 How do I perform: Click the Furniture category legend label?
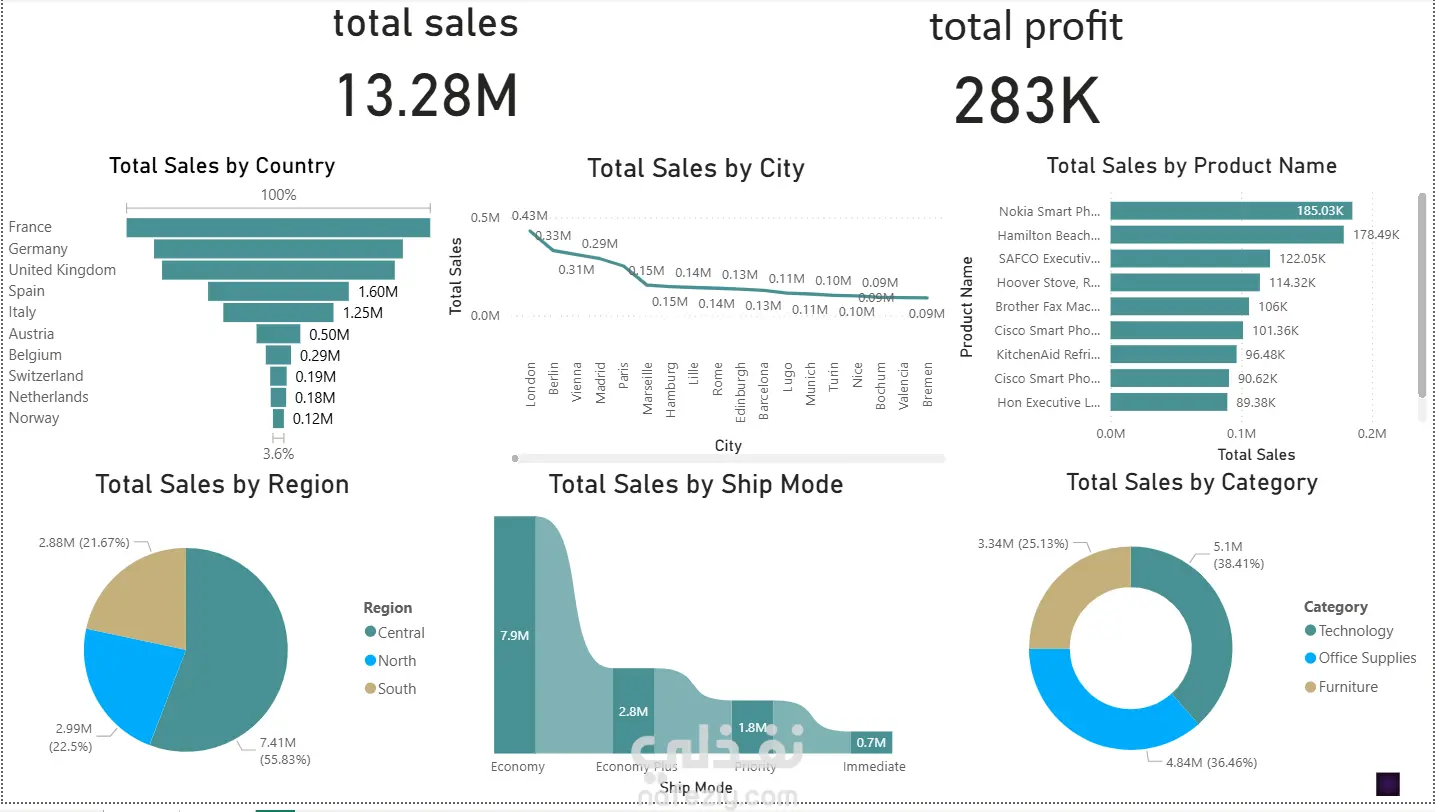(1348, 687)
